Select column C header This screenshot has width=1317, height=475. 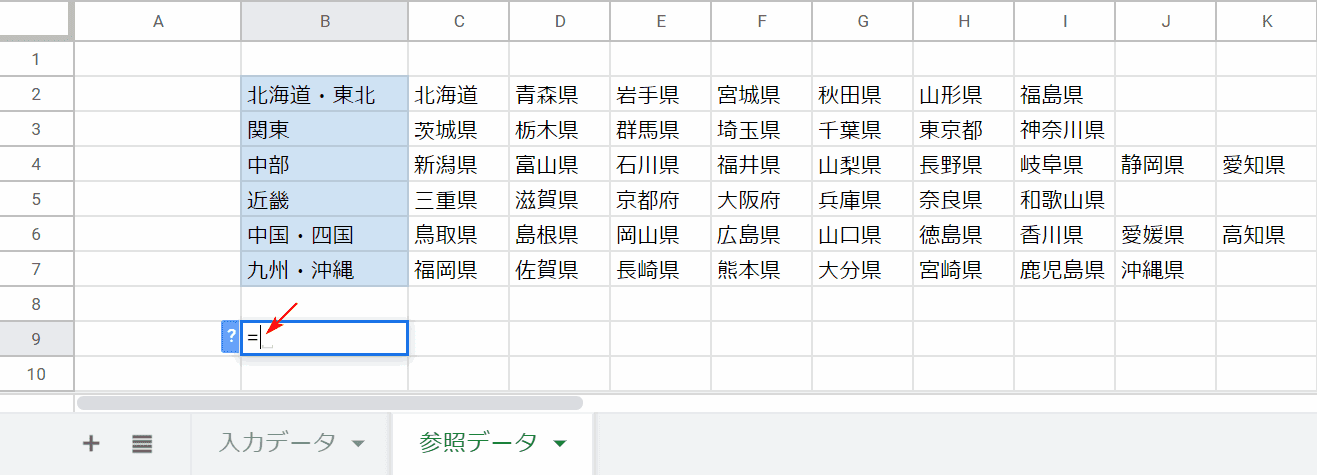coord(458,20)
